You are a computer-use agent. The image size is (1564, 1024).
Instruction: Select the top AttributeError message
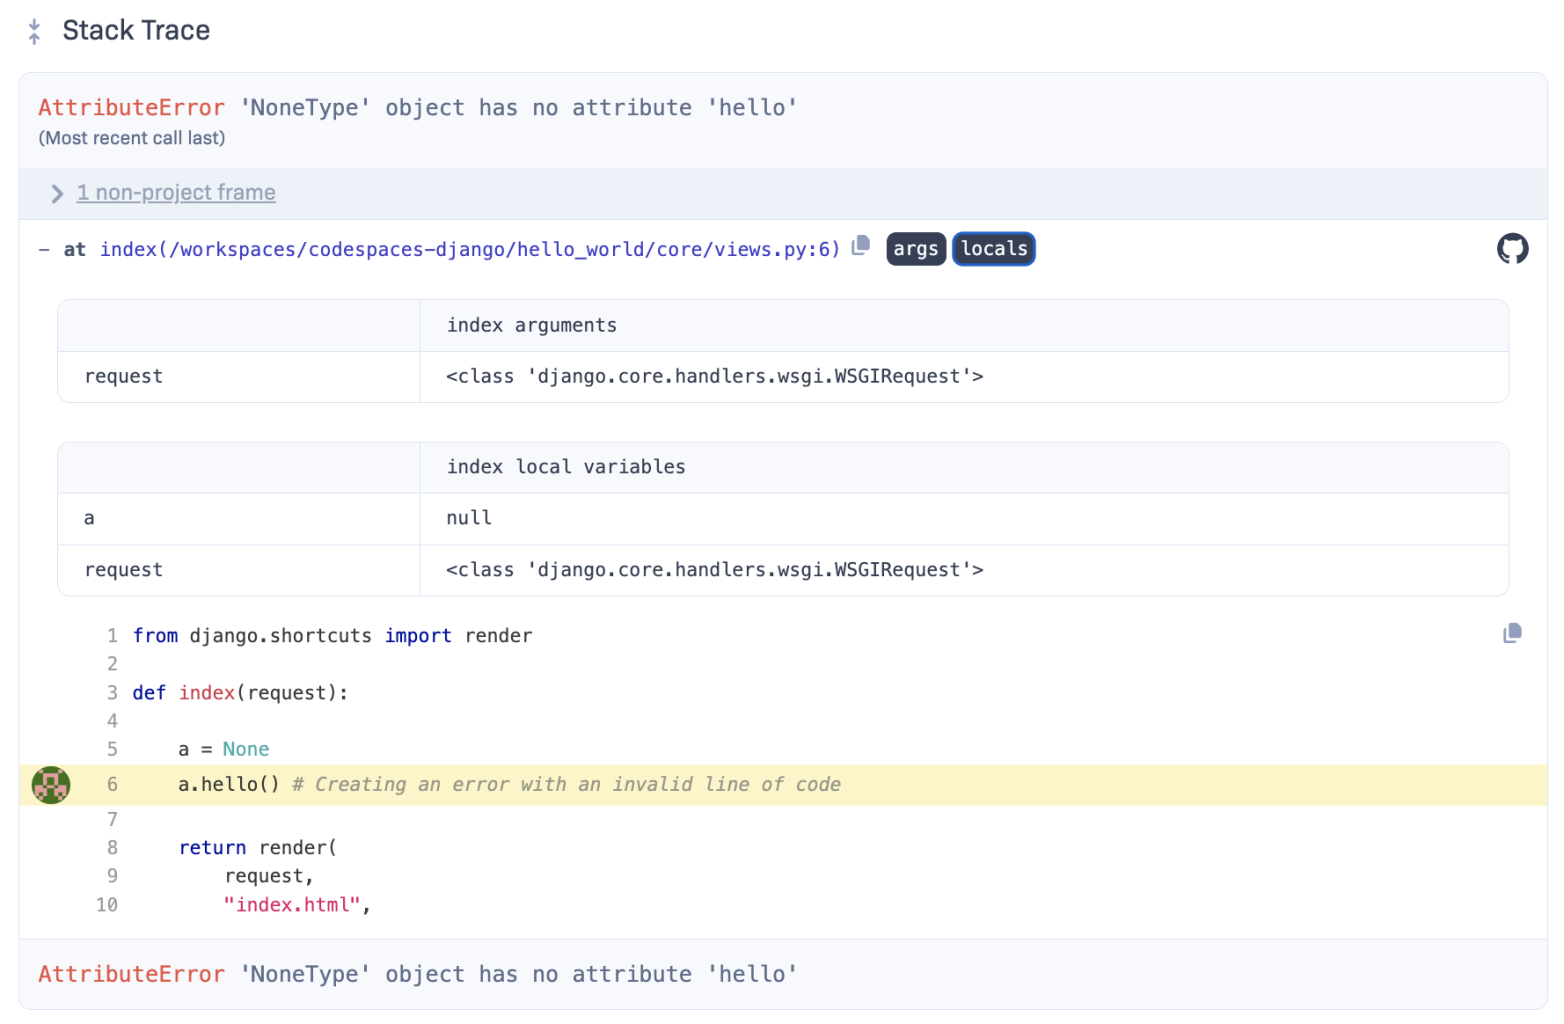418,108
